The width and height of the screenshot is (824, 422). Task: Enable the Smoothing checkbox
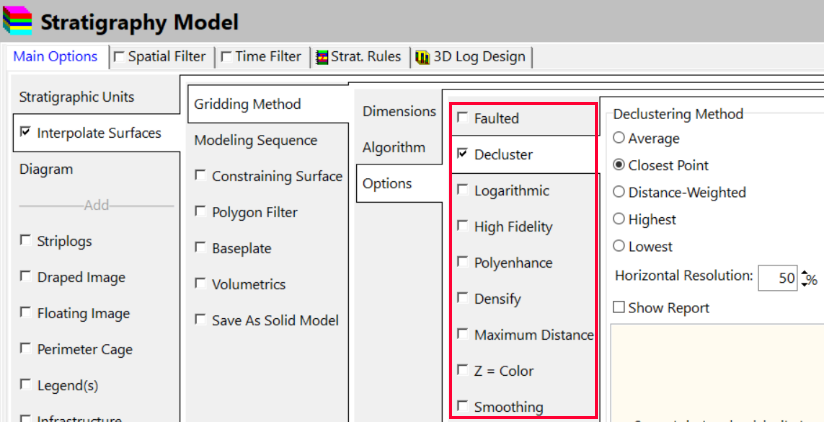point(462,406)
